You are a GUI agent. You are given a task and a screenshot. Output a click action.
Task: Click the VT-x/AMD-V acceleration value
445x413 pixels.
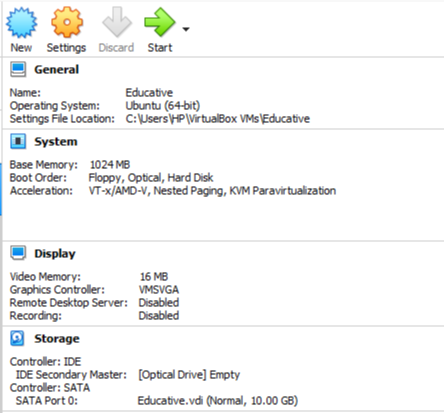click(x=212, y=191)
